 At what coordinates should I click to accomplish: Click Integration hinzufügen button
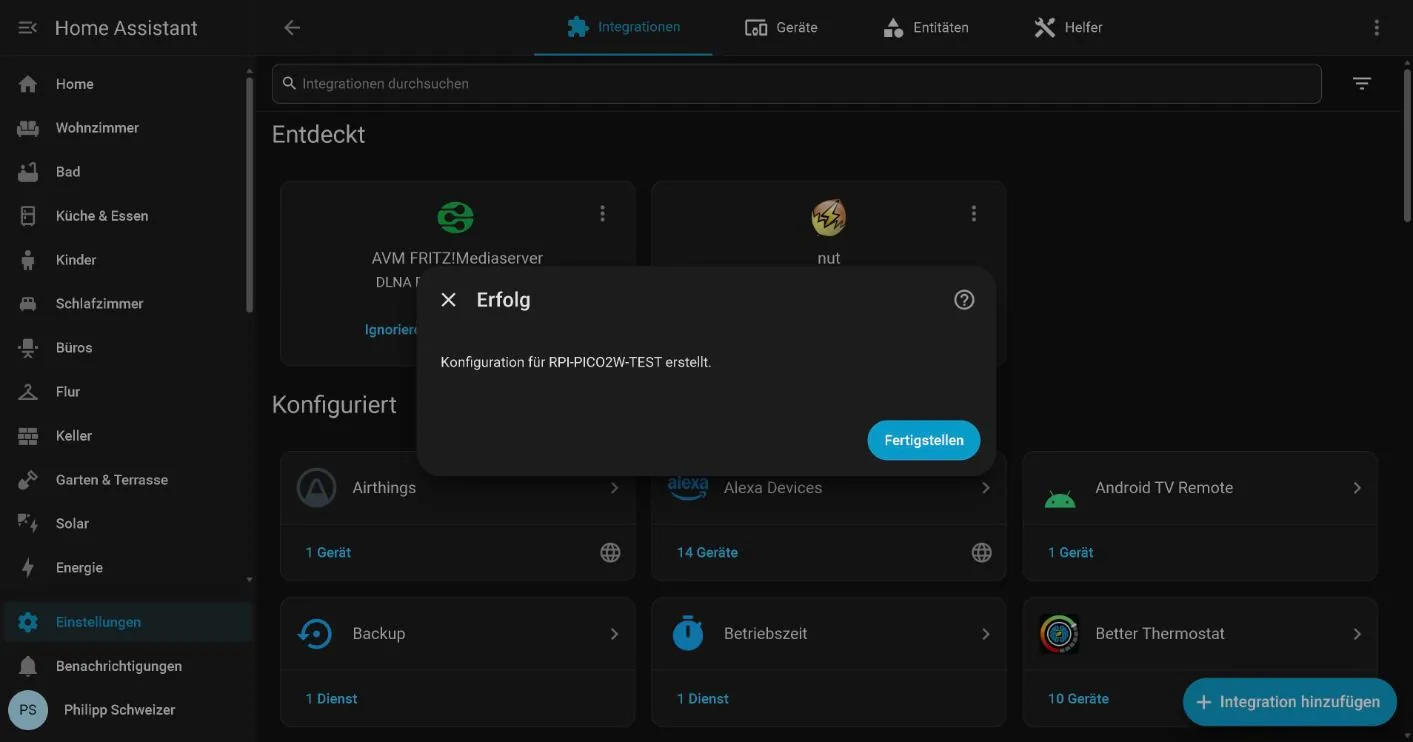pyautogui.click(x=1289, y=702)
